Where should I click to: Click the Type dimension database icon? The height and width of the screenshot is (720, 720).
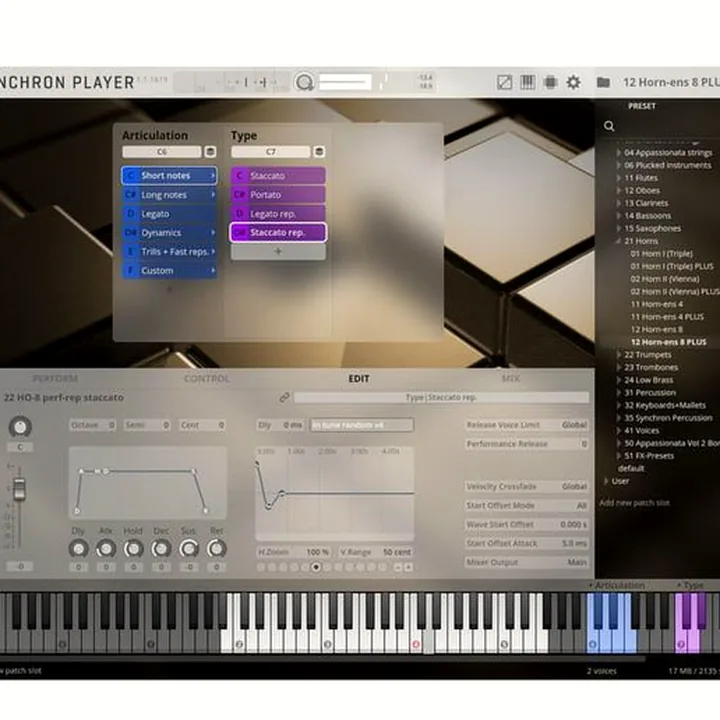click(319, 152)
